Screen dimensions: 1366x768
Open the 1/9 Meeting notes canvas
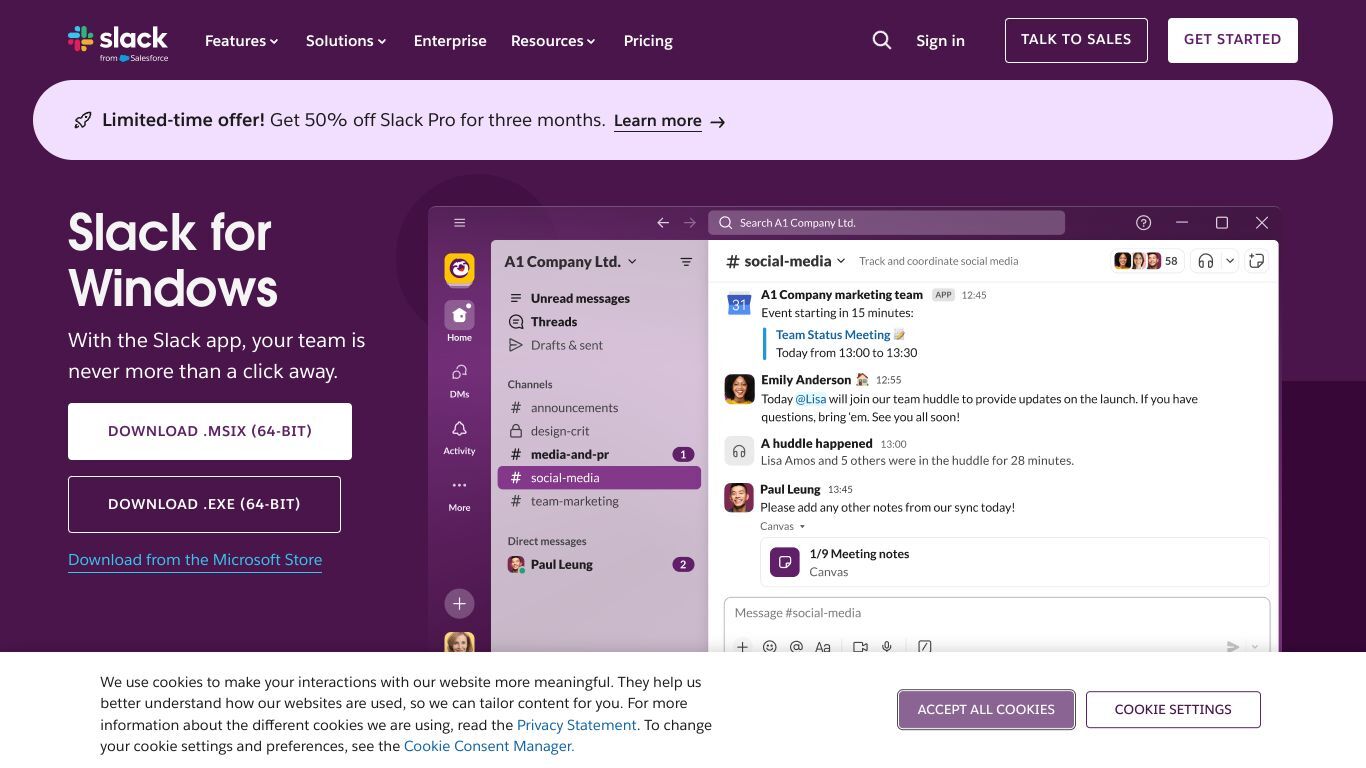pyautogui.click(x=1014, y=562)
